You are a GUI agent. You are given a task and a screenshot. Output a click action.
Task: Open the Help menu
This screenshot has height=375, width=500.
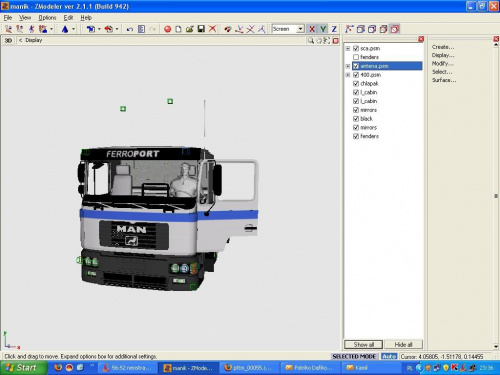[86, 18]
